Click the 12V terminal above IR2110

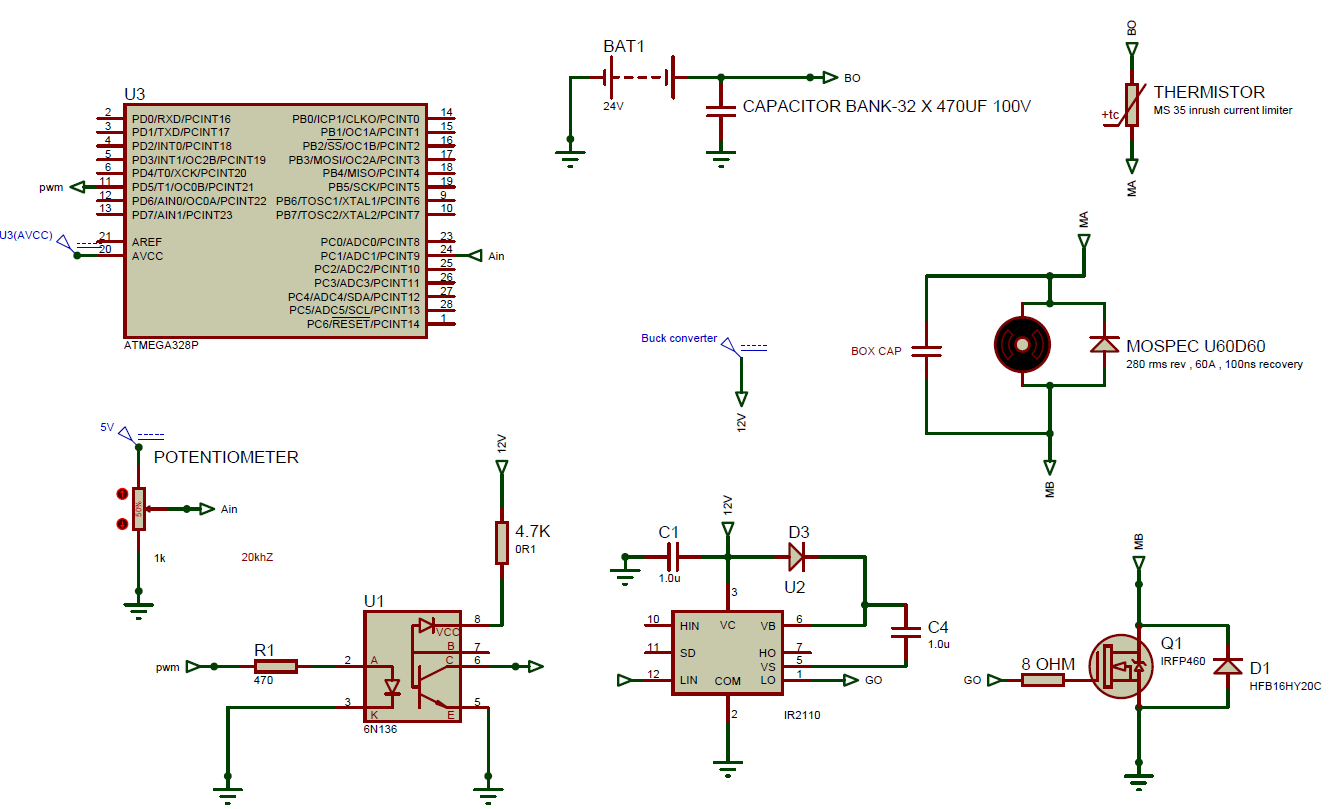tap(728, 527)
